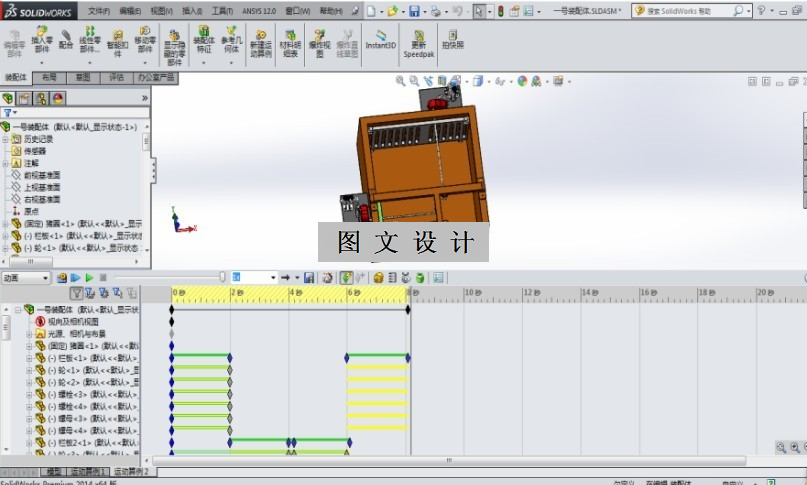Toggle the funnel filter button above the motion tree
The height and width of the screenshot is (485, 807).
point(76,293)
